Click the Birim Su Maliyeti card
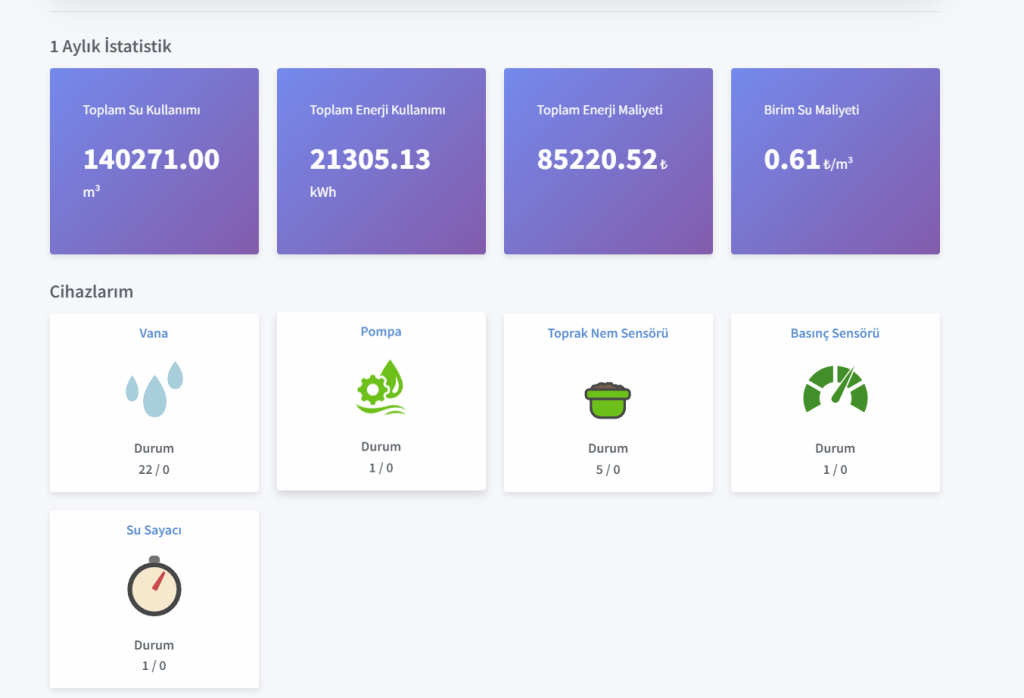The image size is (1024, 698). [835, 161]
